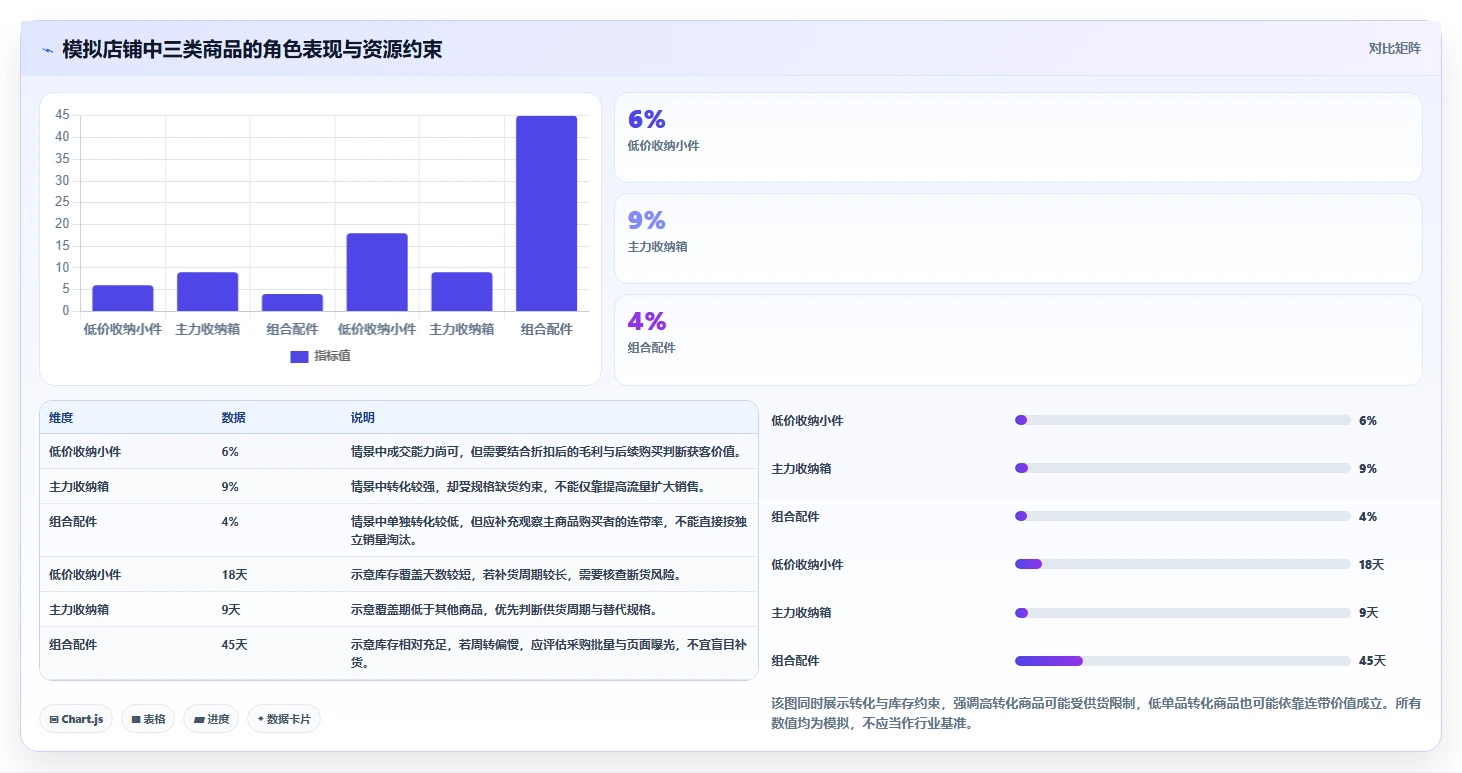Viewport: 1462px width, 773px height.
Task: Click the 维度 column header
Action: pyautogui.click(x=61, y=418)
